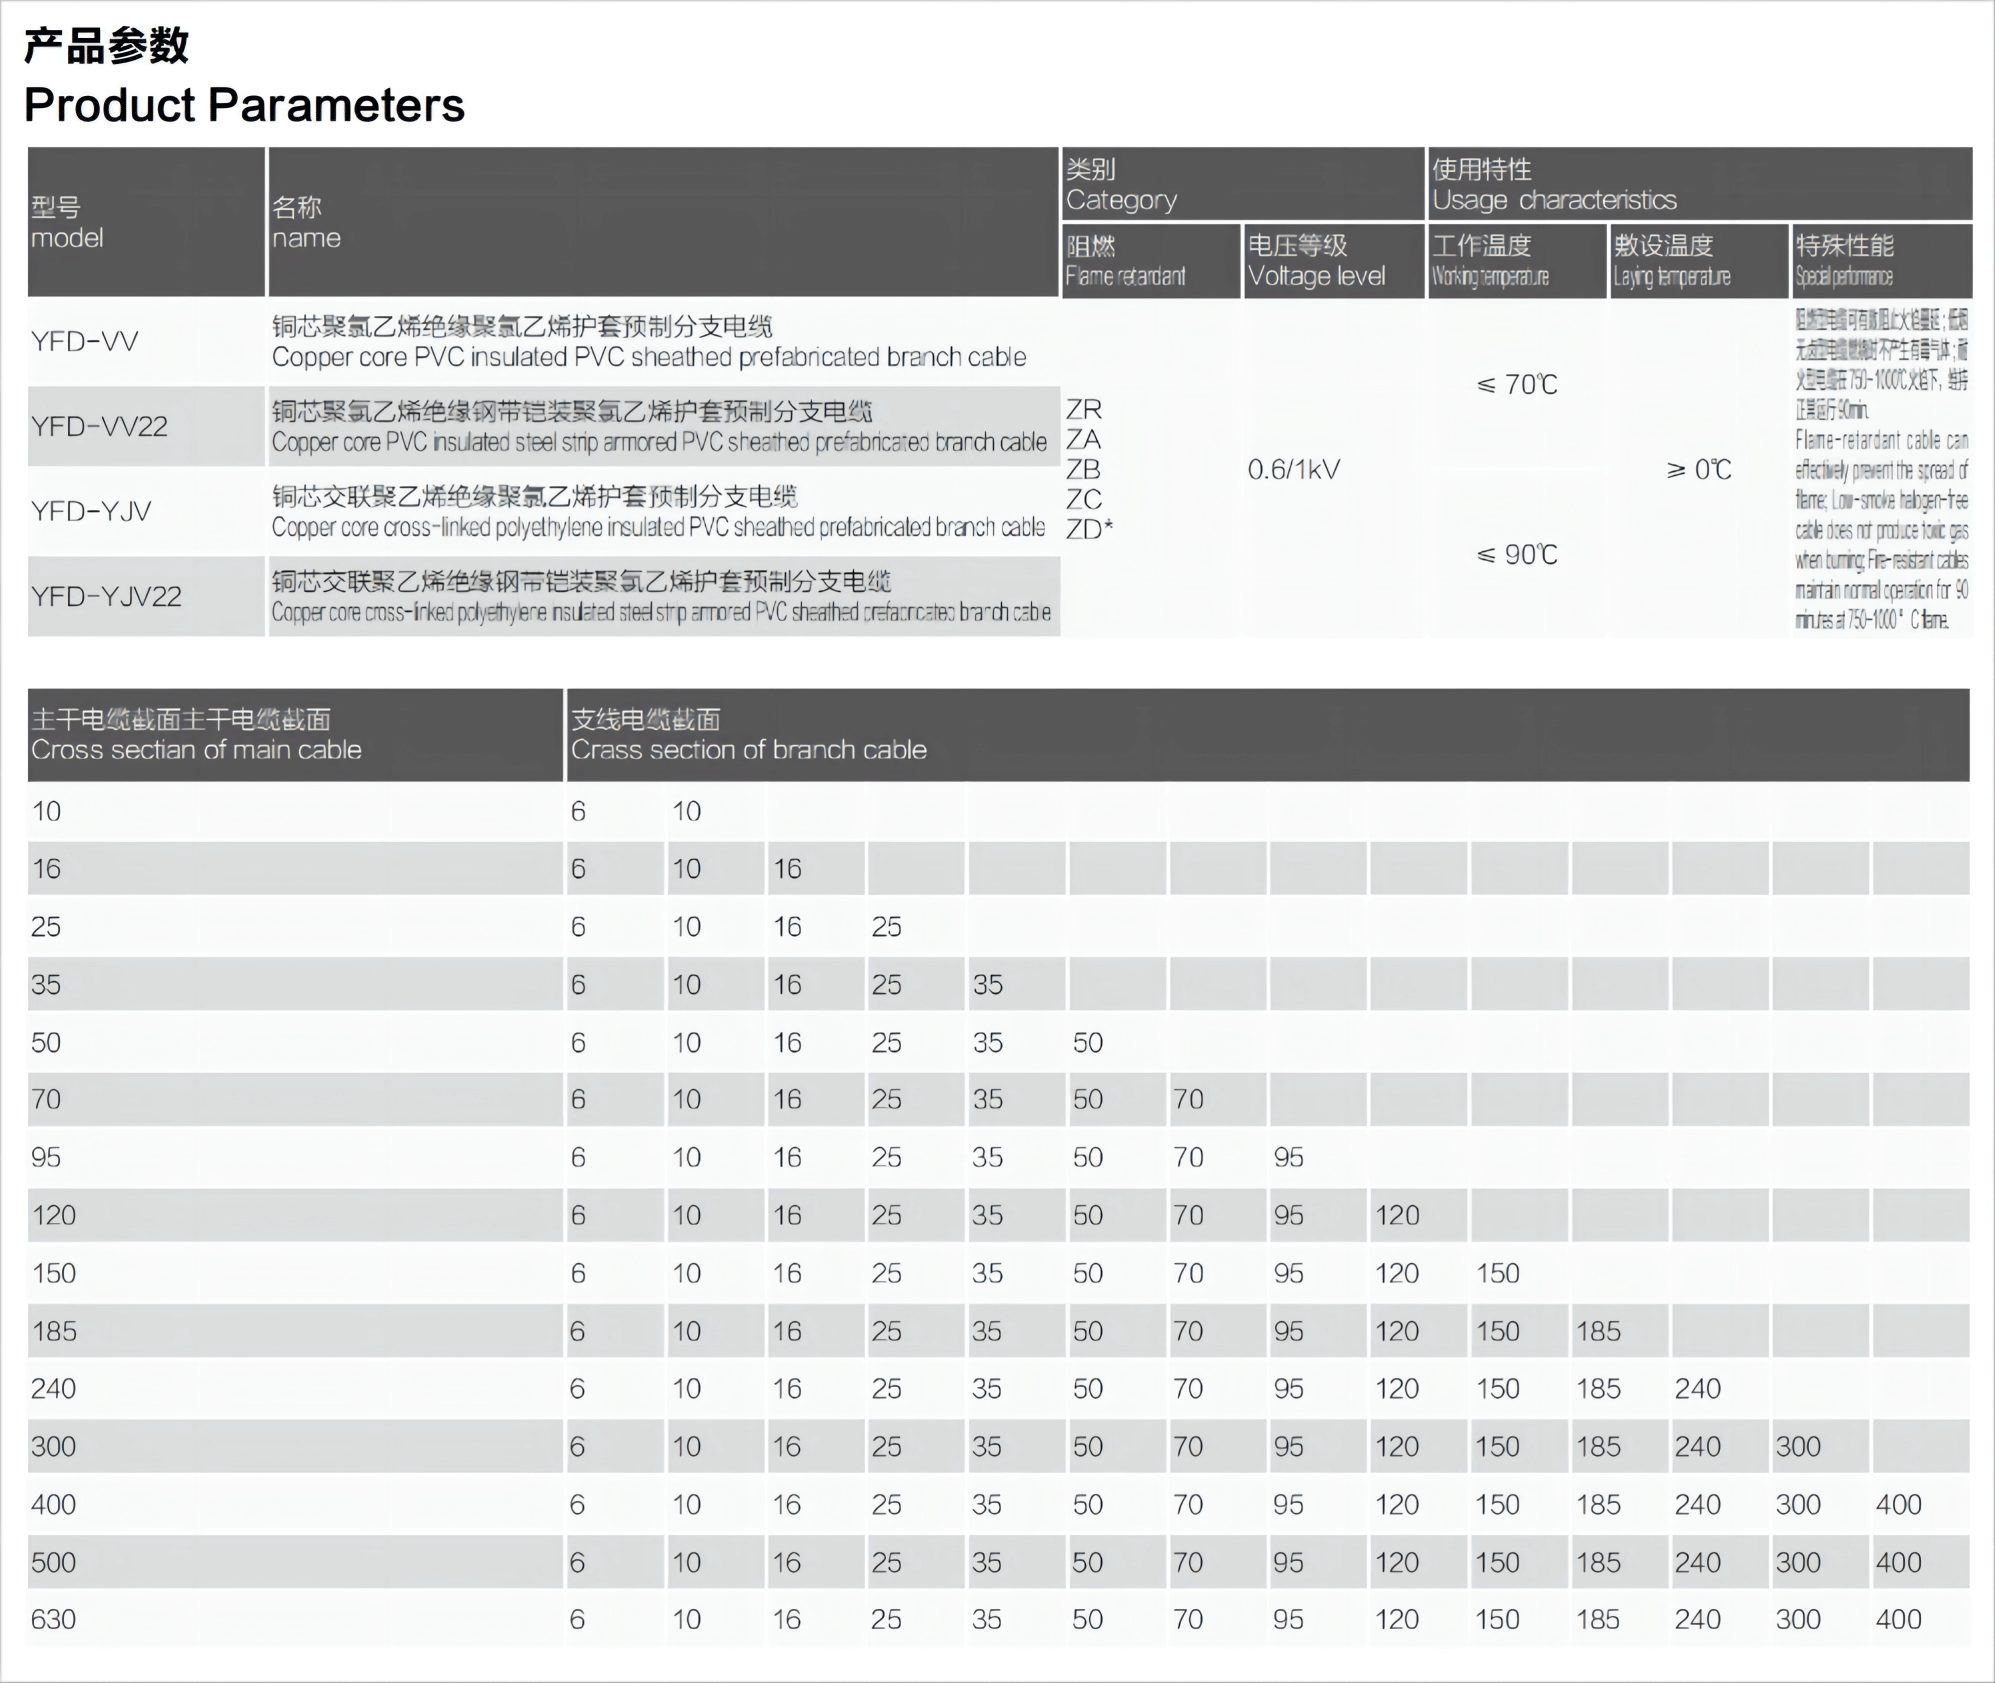Click branch value '6' in main cable 500 row

pos(578,1563)
